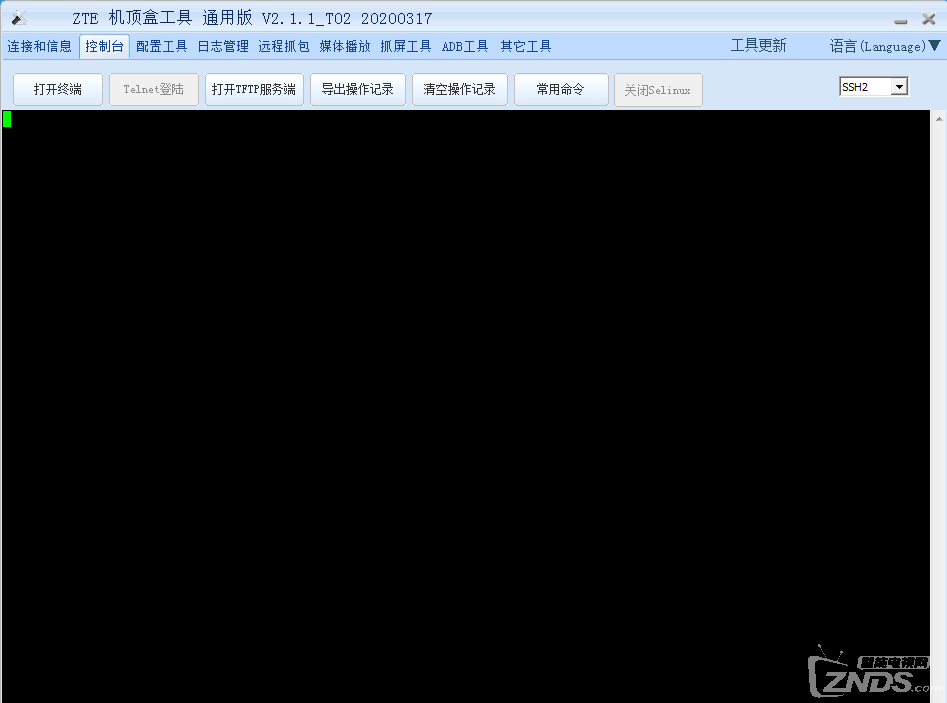
Task: Click the Telnet登陆 button
Action: [x=153, y=89]
